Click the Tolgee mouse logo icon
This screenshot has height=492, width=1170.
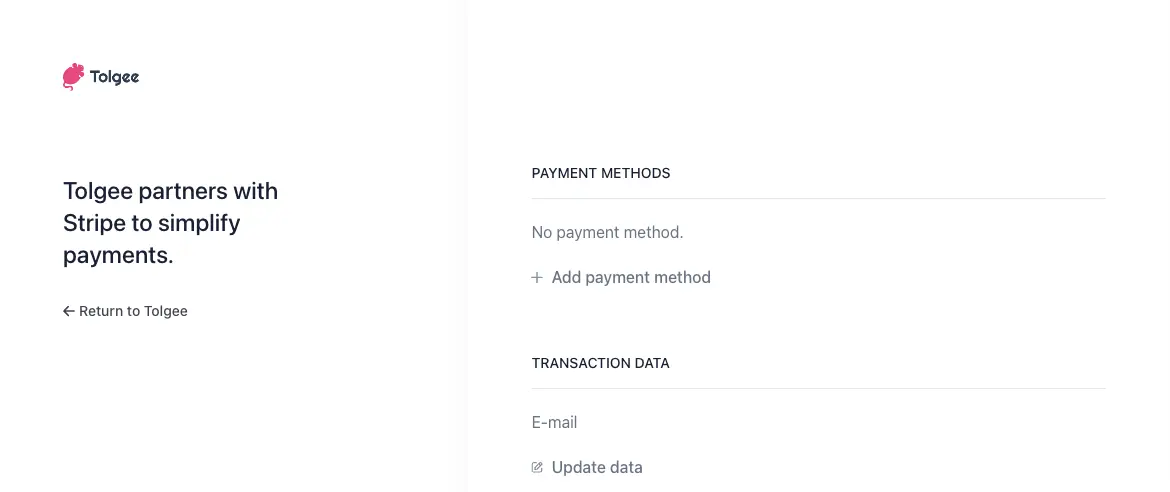point(73,77)
